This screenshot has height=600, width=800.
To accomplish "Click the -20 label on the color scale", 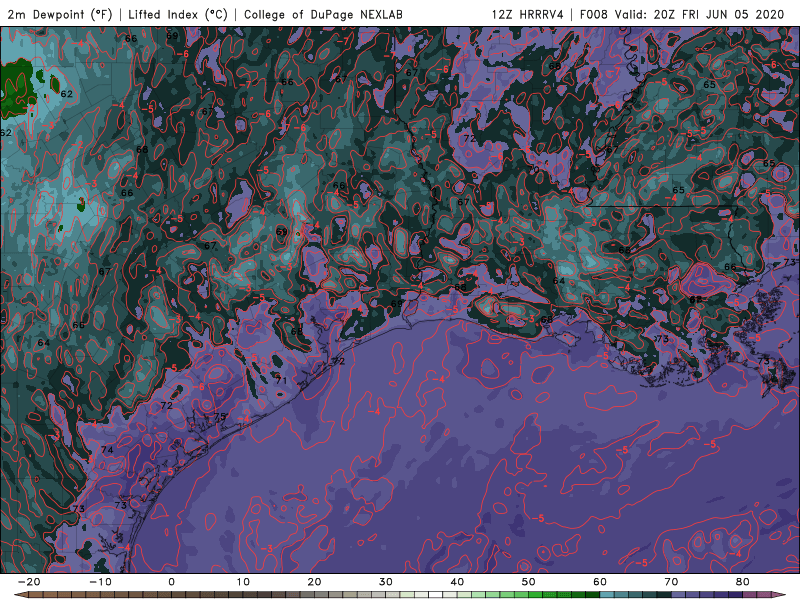I will (x=29, y=582).
